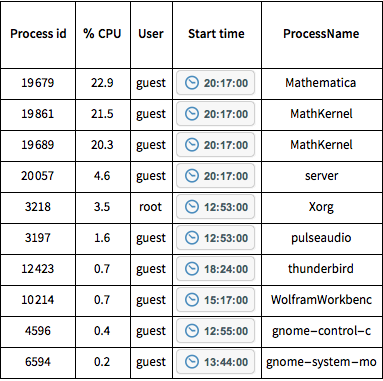The height and width of the screenshot is (381, 383).
Task: Open the 15:17:00 start time for WolframWorkbenc
Action: pyautogui.click(x=215, y=300)
